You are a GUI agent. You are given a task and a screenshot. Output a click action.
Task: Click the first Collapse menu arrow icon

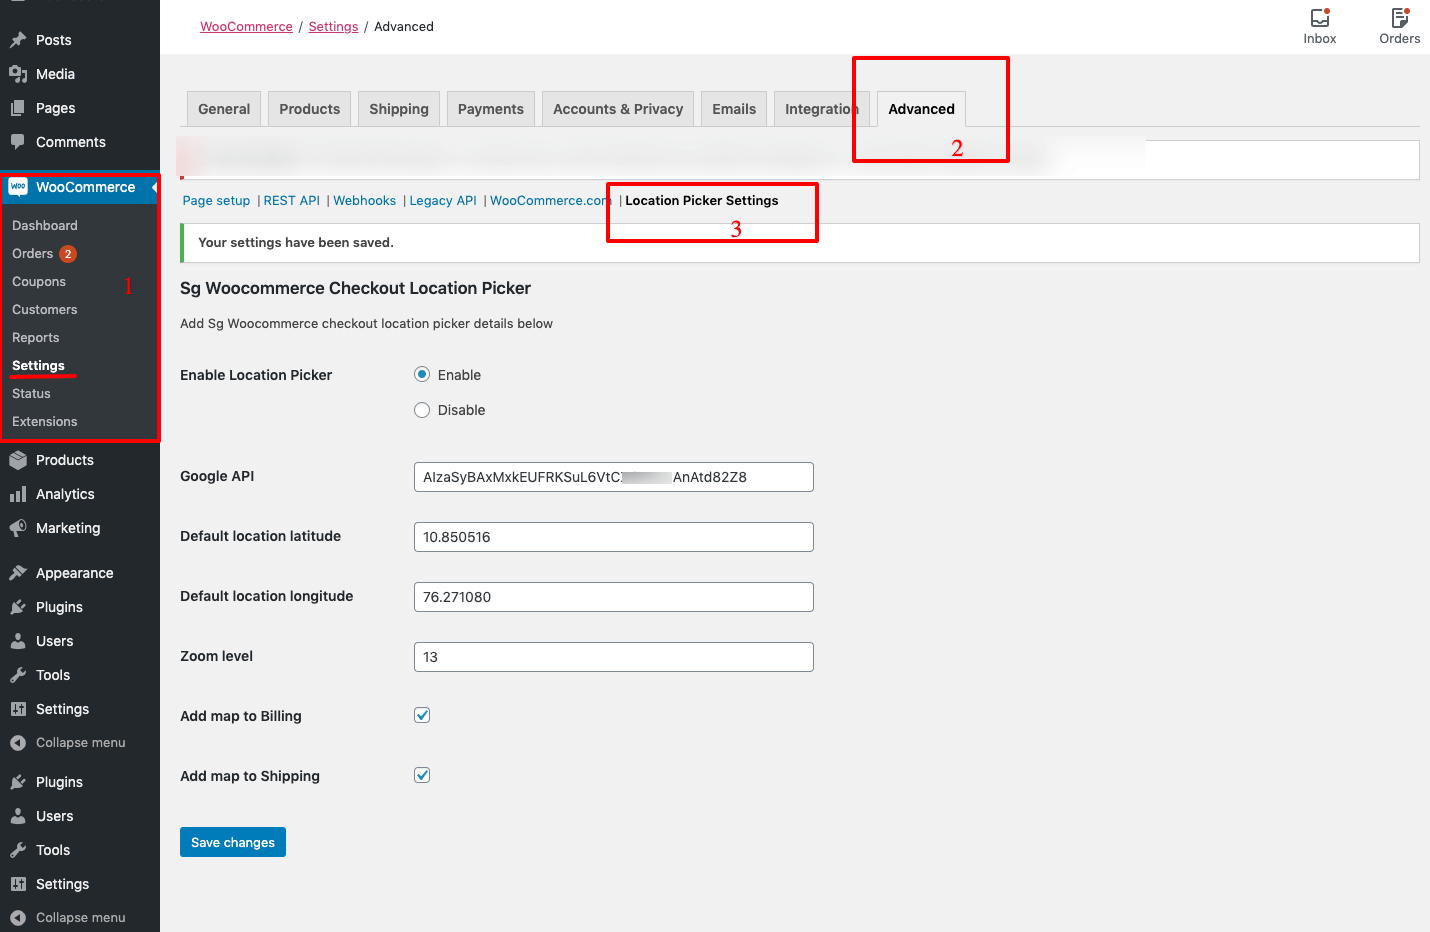[18, 743]
